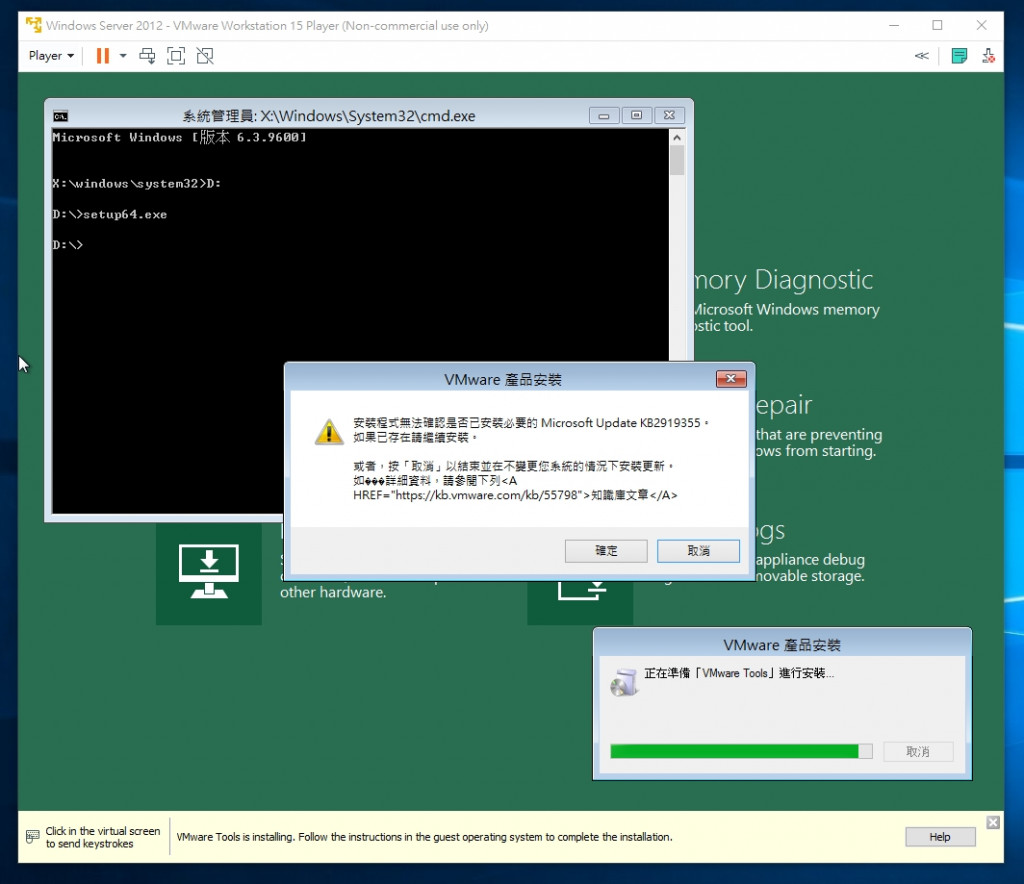Click the cmd.exe scrollbar up arrow
1024x884 pixels.
point(677,138)
